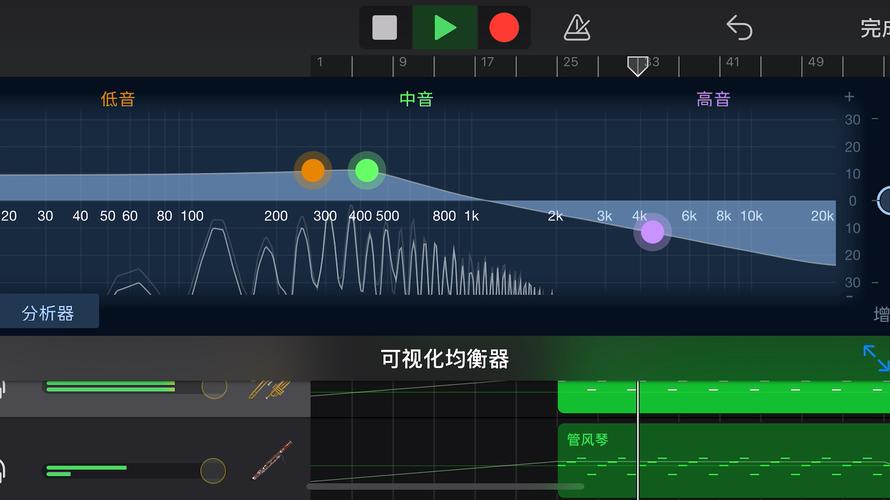Click bar 49 on the timeline ruler
Screen dimensions: 890x500
tap(816, 62)
